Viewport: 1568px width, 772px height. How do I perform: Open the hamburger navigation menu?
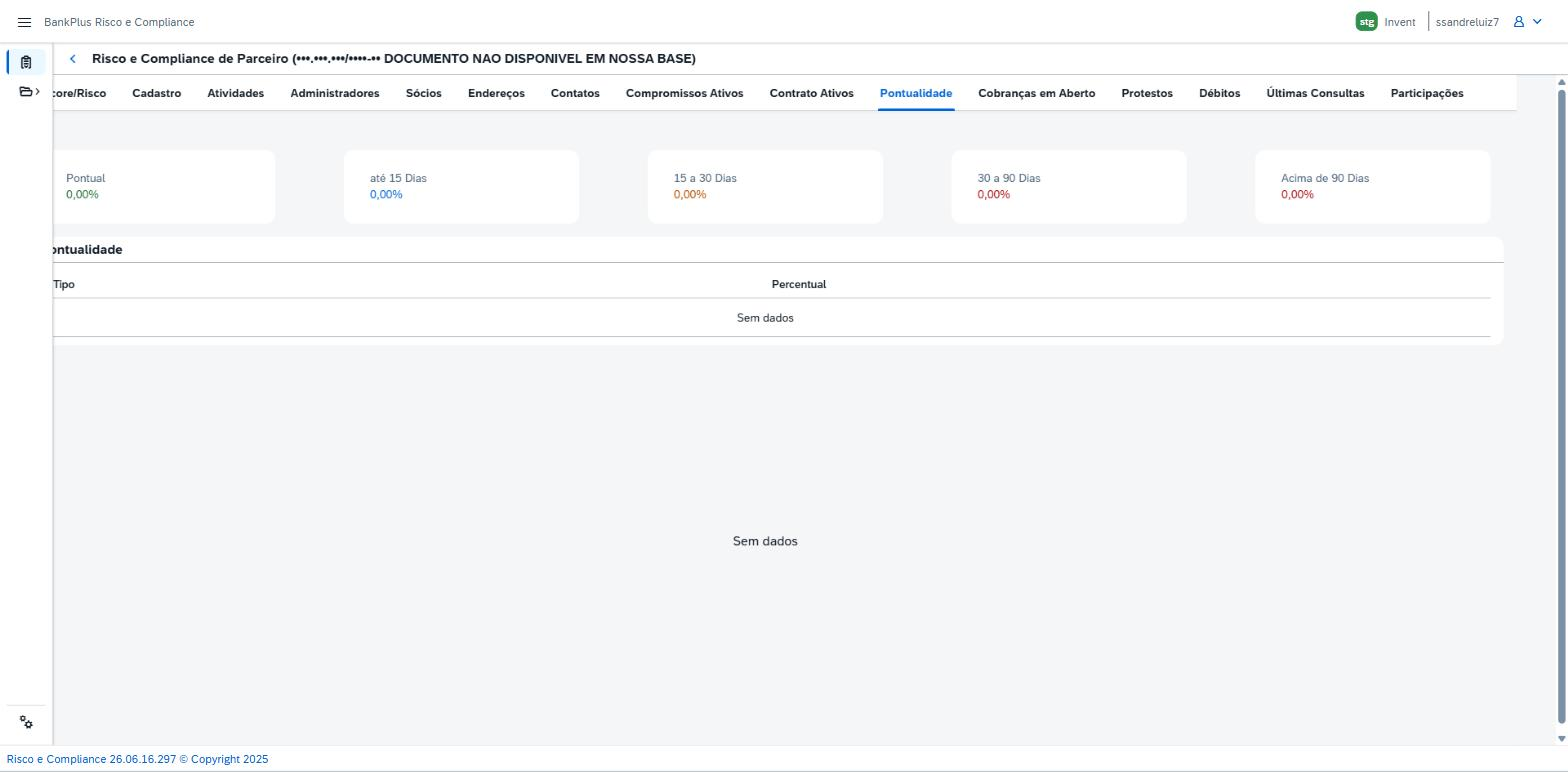tap(25, 22)
